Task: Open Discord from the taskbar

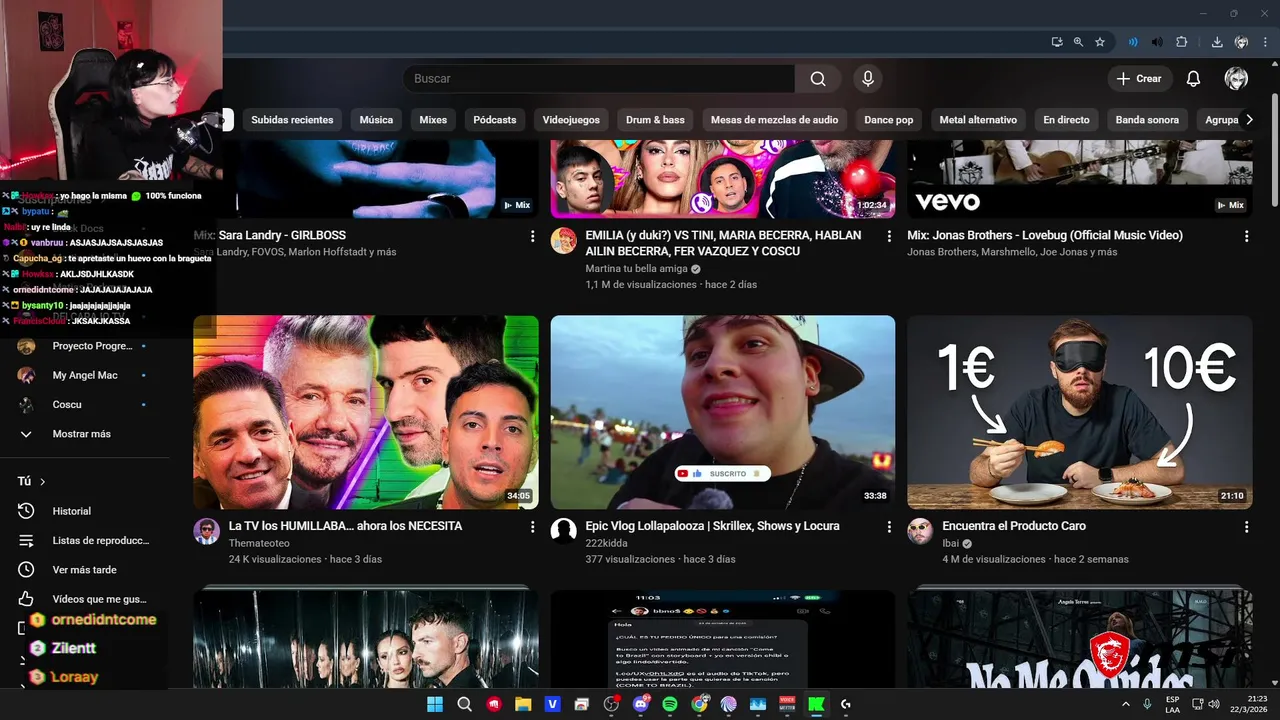Action: point(641,704)
